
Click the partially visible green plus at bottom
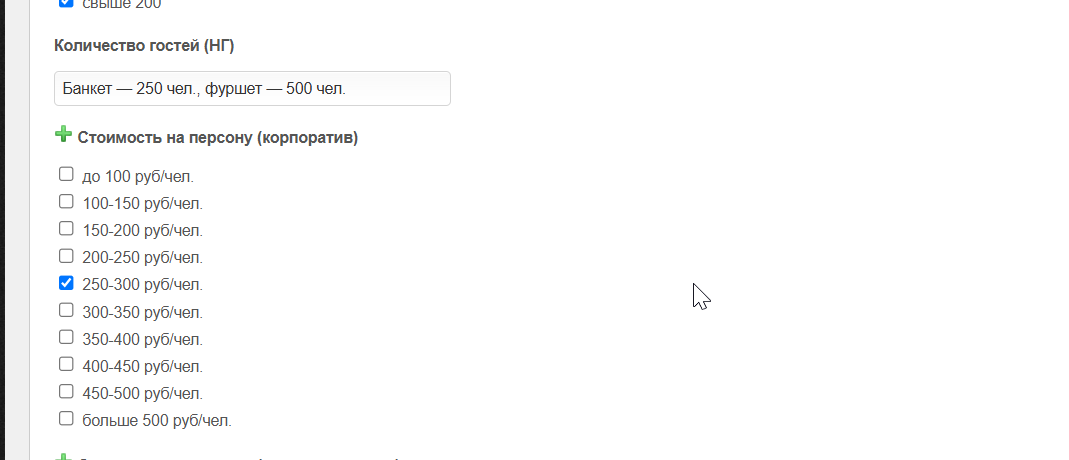pyautogui.click(x=63, y=457)
